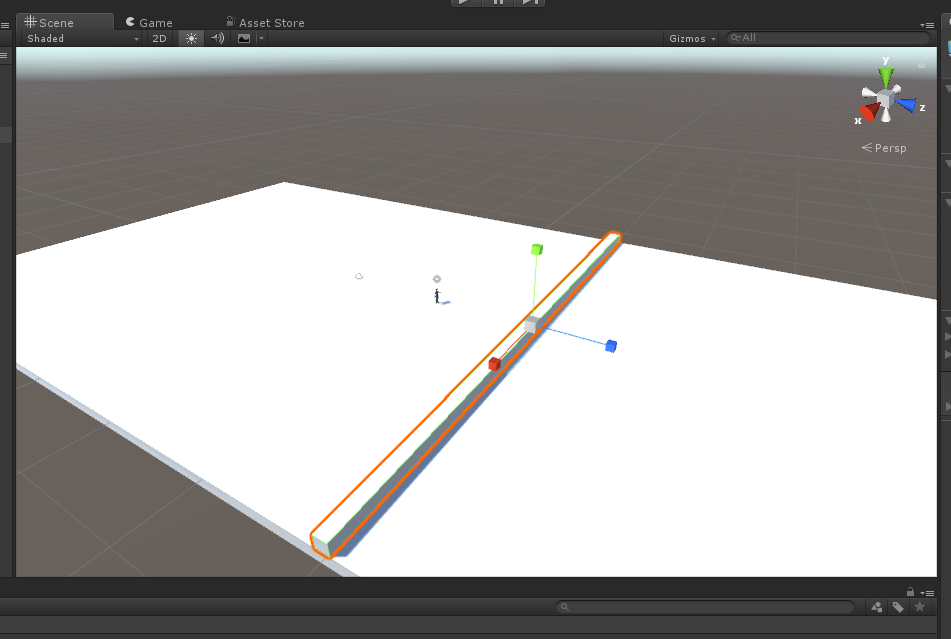Toggle scene lighting sun icon
The width and height of the screenshot is (951, 639).
pos(191,38)
